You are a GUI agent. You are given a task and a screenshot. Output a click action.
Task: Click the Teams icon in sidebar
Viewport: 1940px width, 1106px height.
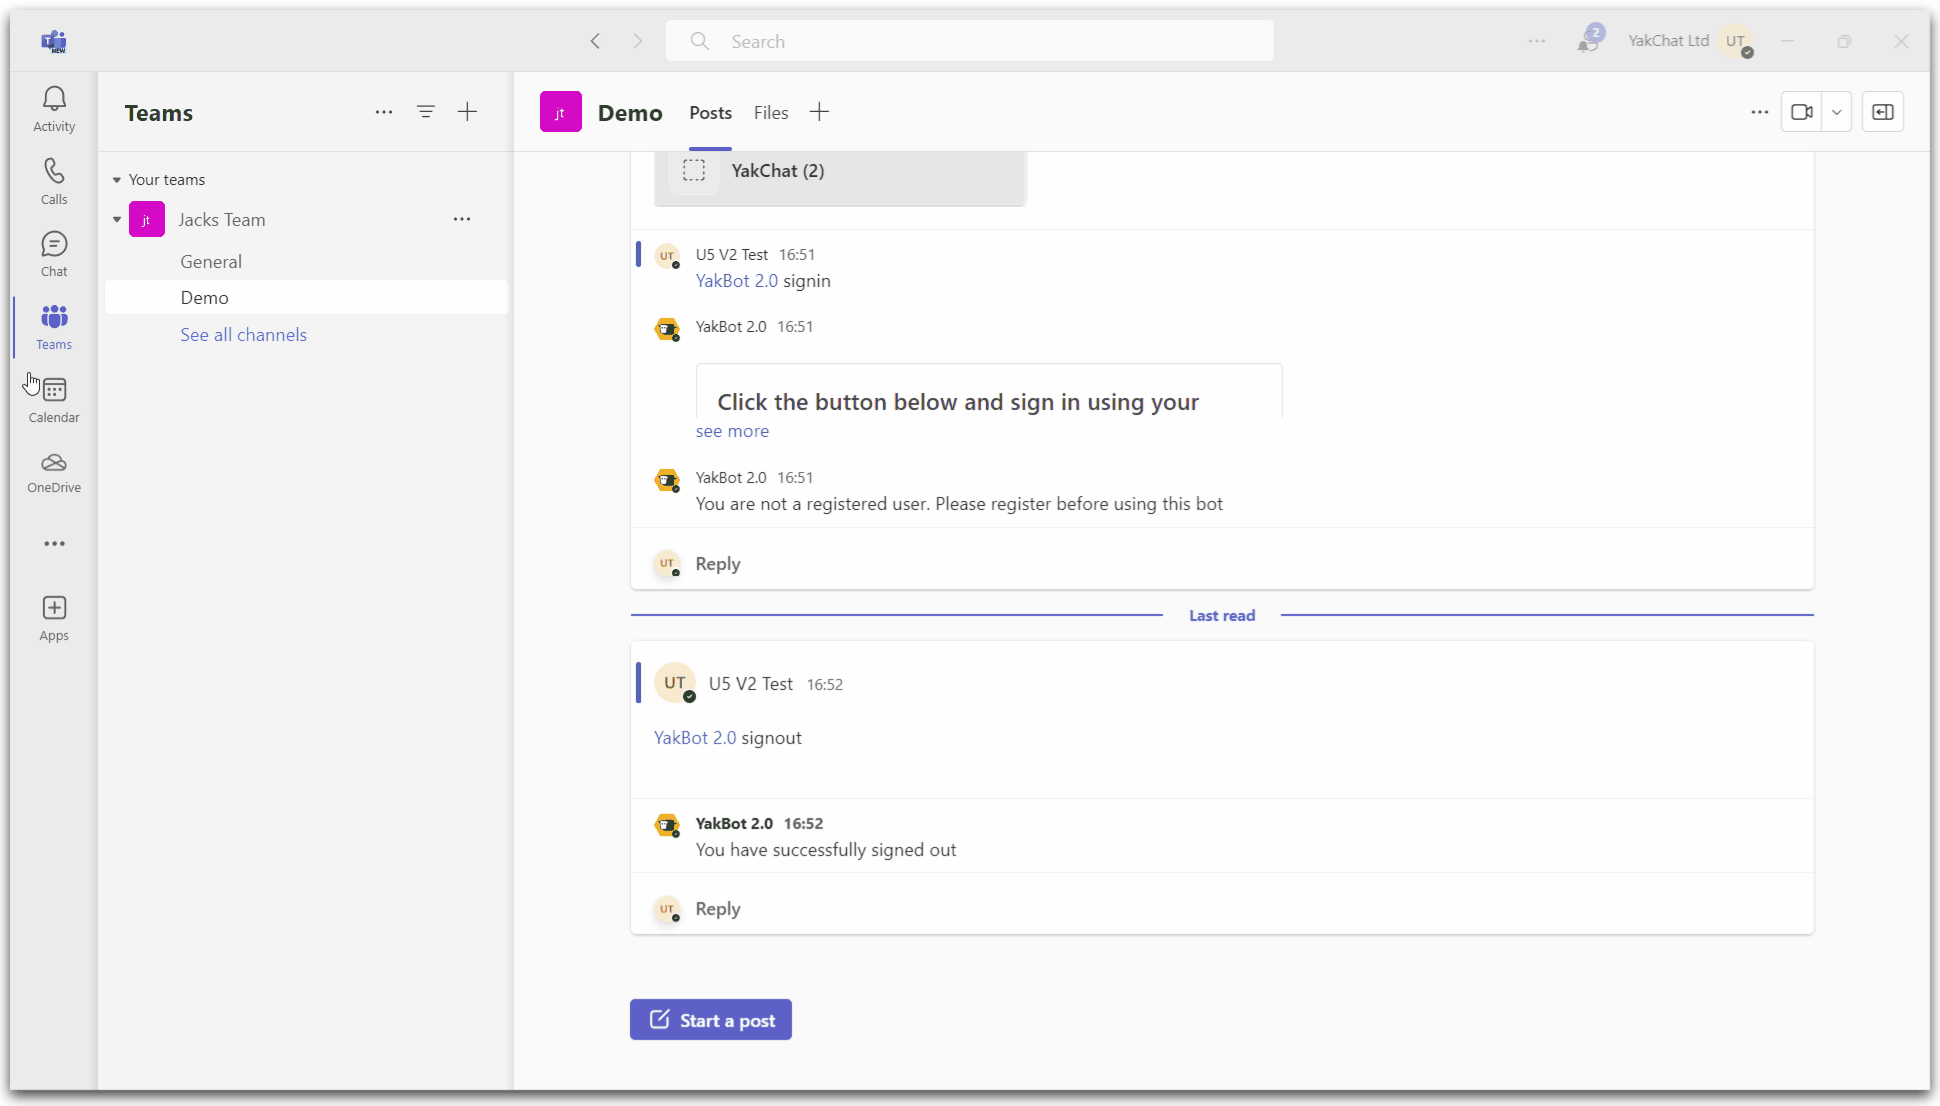[53, 326]
